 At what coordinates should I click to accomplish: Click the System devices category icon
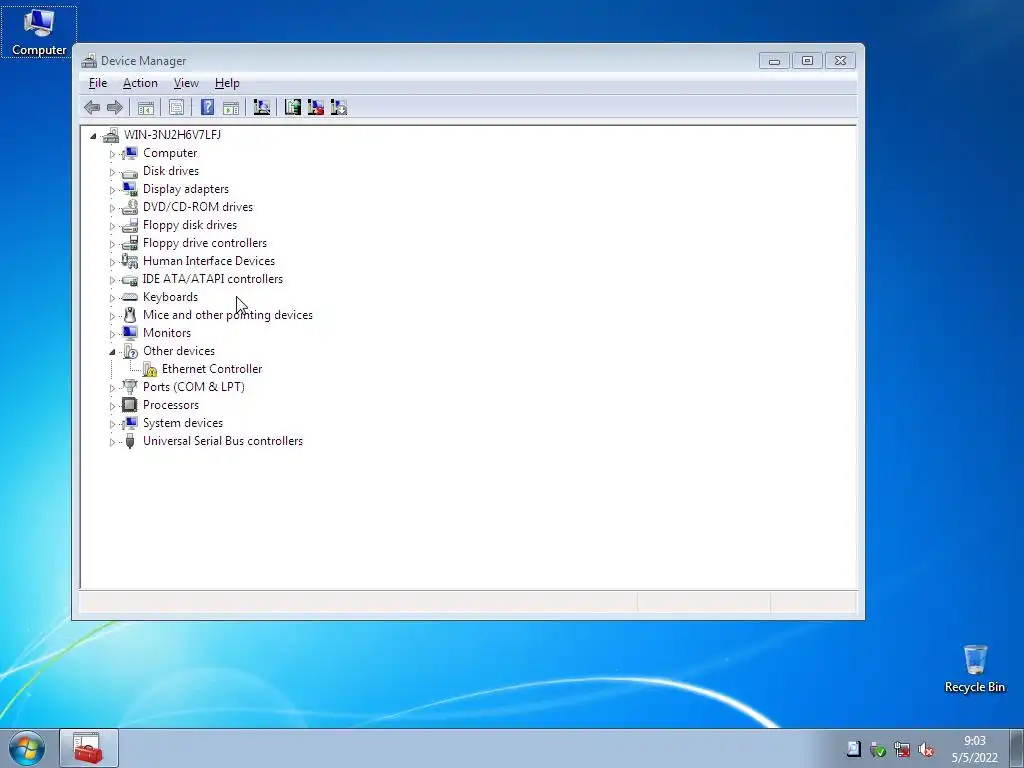pyautogui.click(x=130, y=423)
